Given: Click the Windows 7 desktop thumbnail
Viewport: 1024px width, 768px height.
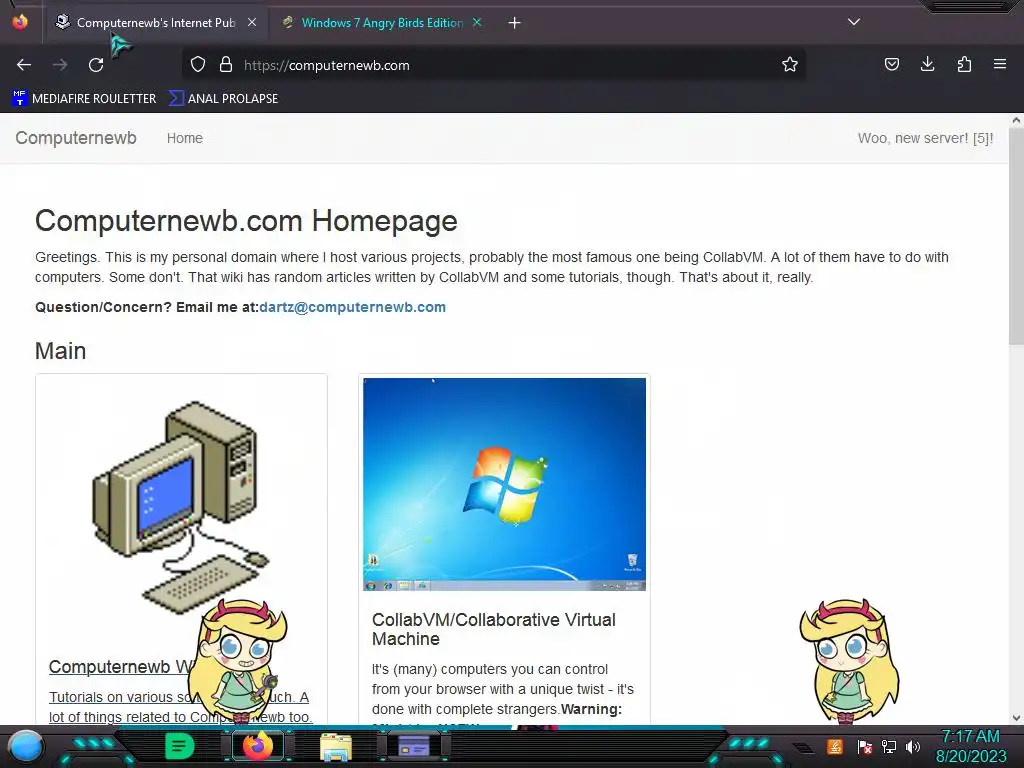Looking at the screenshot, I should pos(504,484).
